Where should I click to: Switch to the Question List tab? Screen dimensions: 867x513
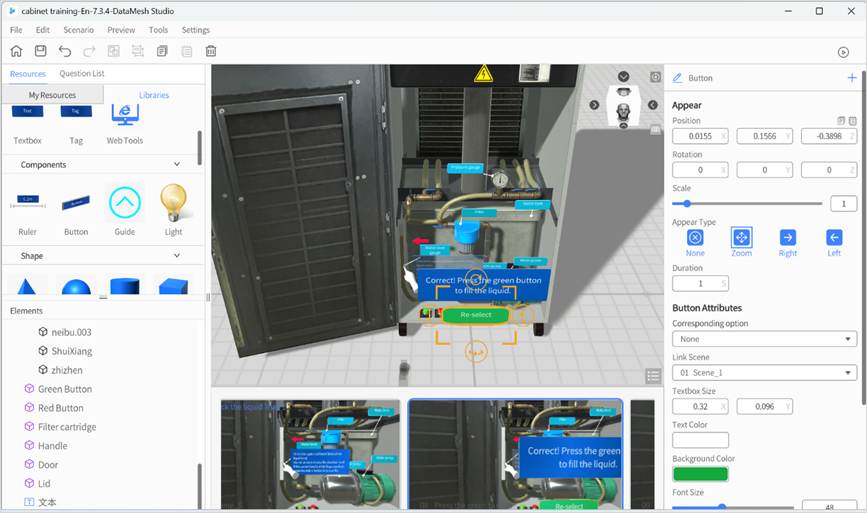coord(82,74)
